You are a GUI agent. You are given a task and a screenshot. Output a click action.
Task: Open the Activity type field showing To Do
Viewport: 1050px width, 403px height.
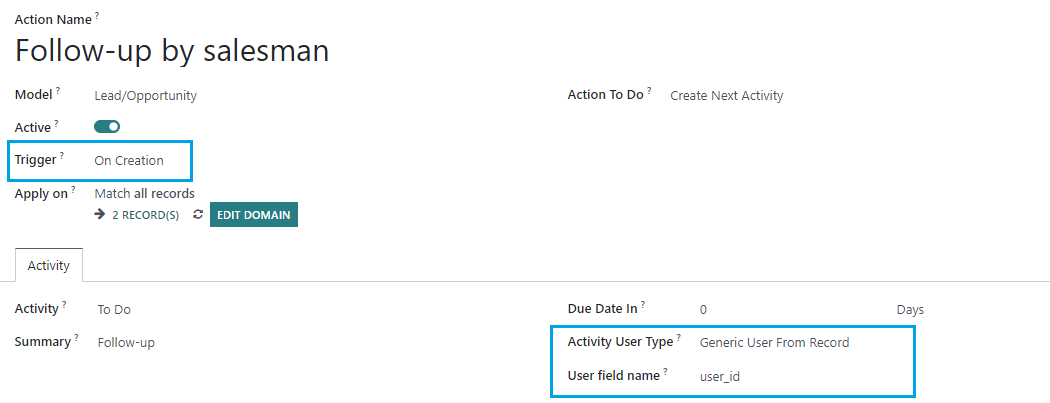tap(114, 310)
